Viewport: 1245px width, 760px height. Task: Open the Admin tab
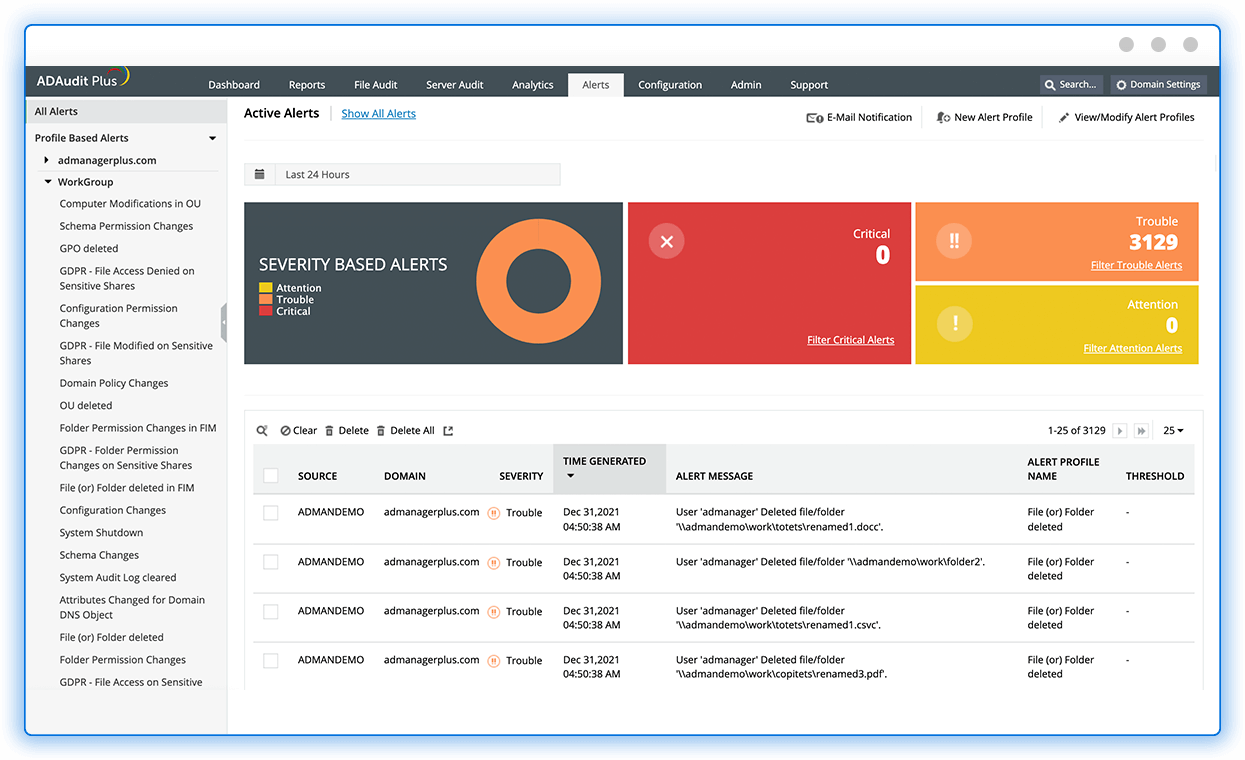[x=746, y=85]
